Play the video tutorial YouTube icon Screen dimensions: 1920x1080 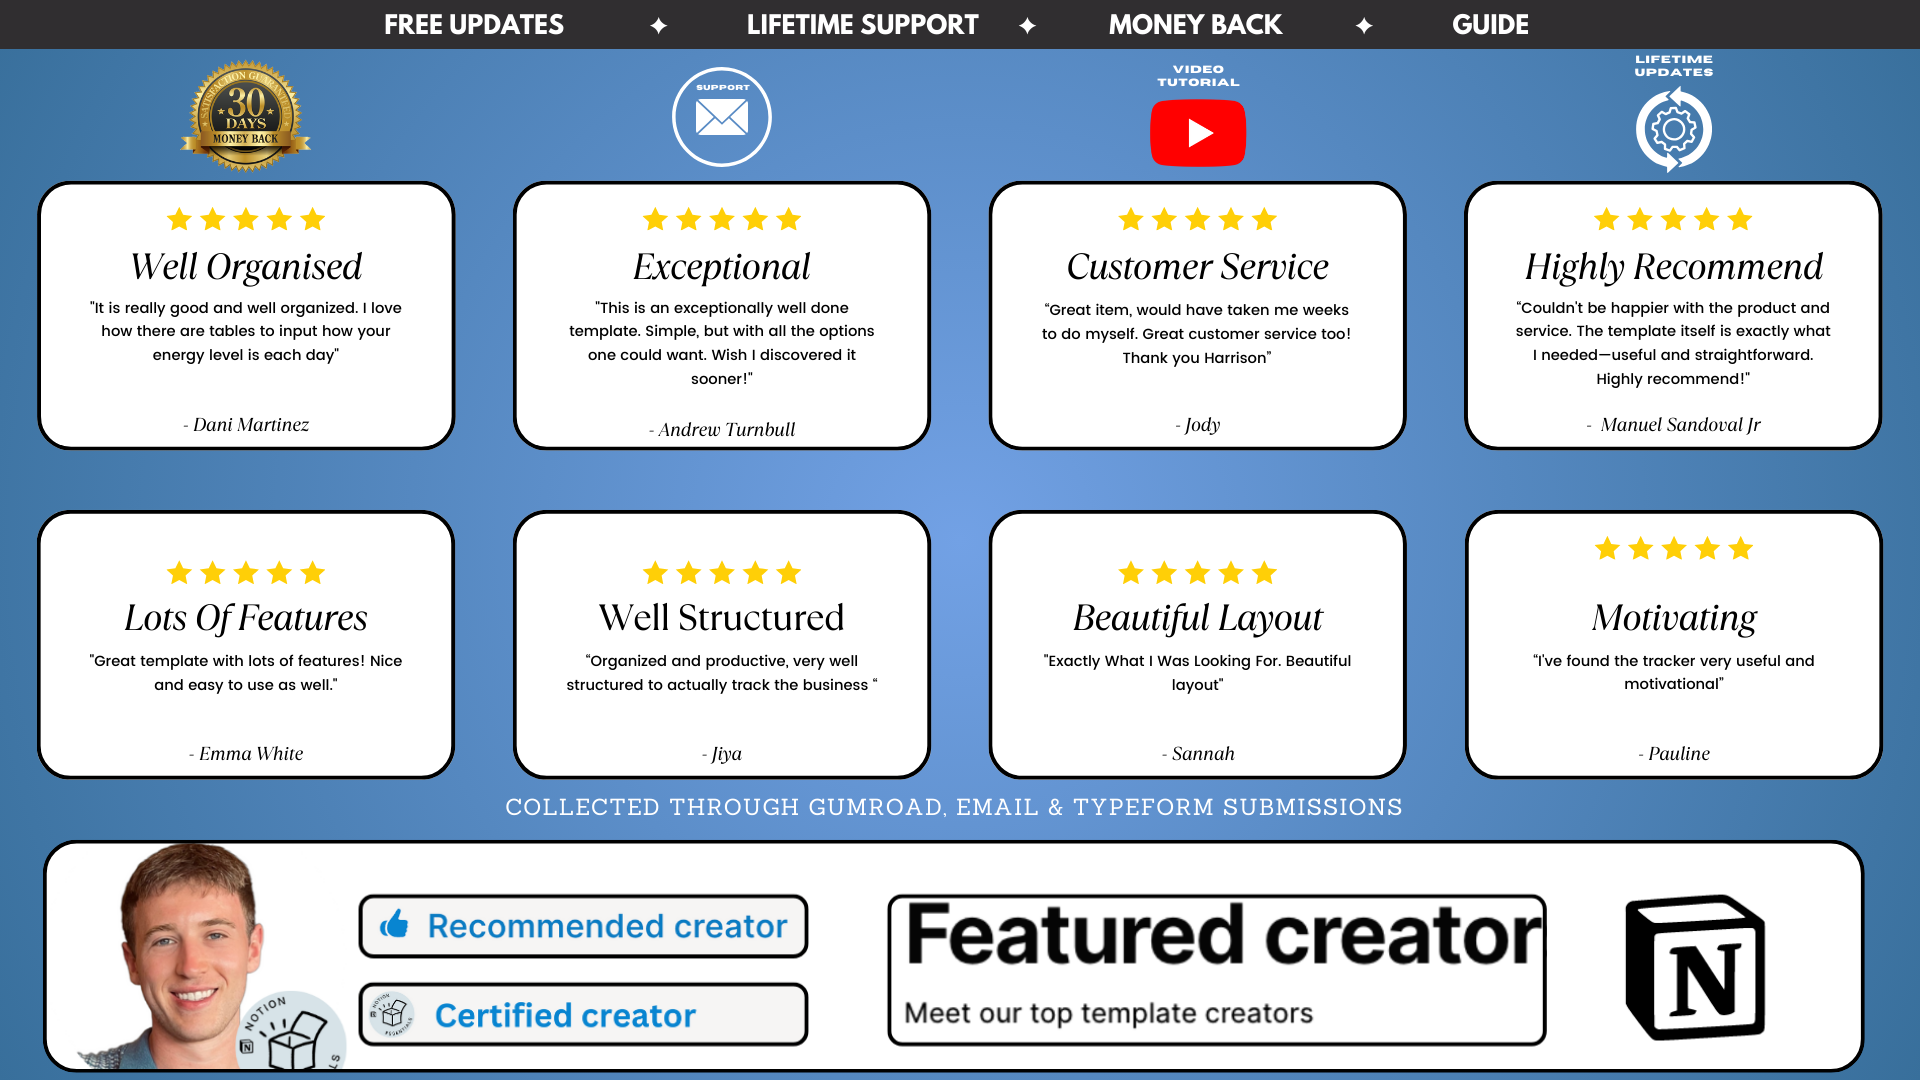pyautogui.click(x=1198, y=132)
